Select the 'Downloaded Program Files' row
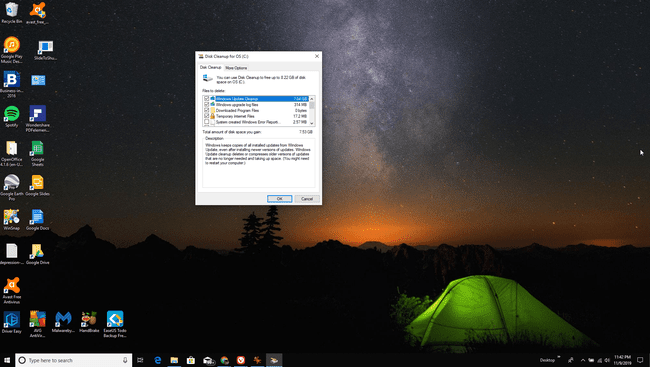 256,110
